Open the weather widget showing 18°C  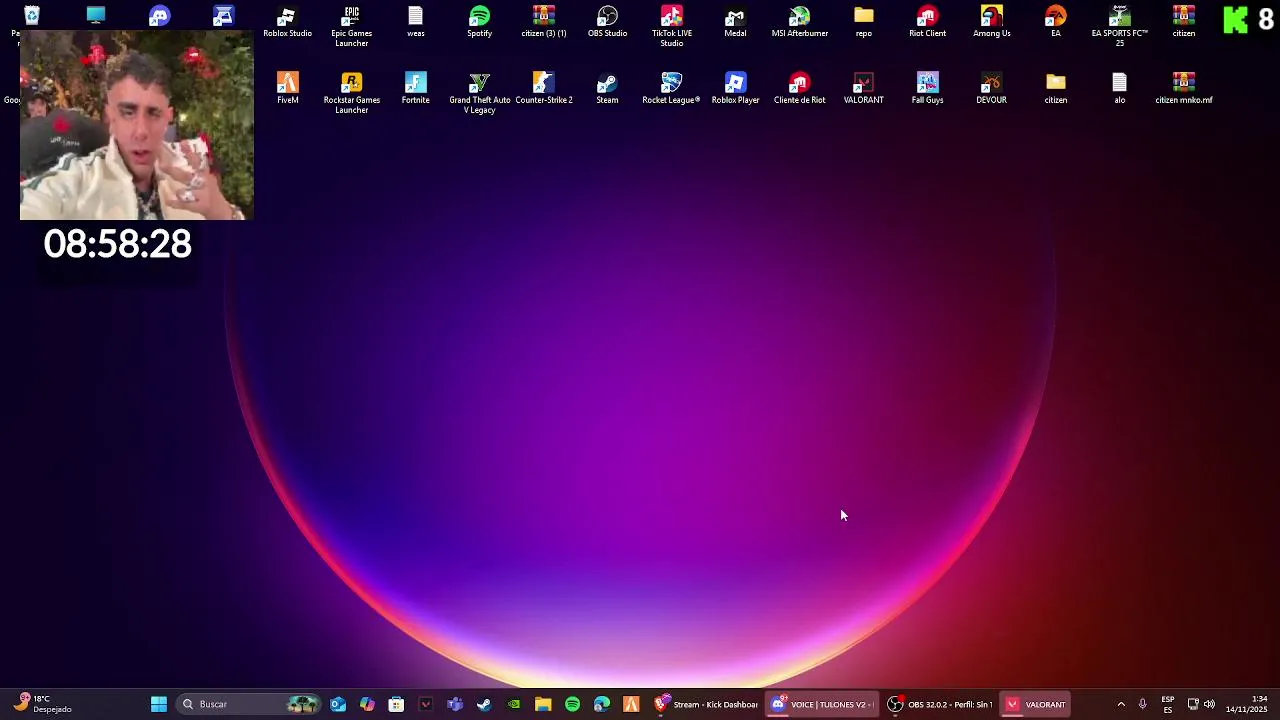[x=43, y=704]
